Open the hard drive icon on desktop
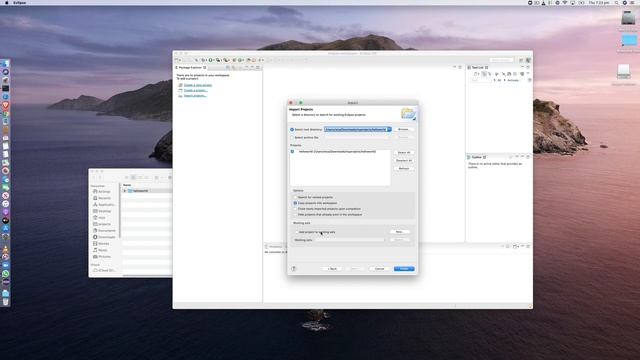The width and height of the screenshot is (640, 360). [x=628, y=18]
